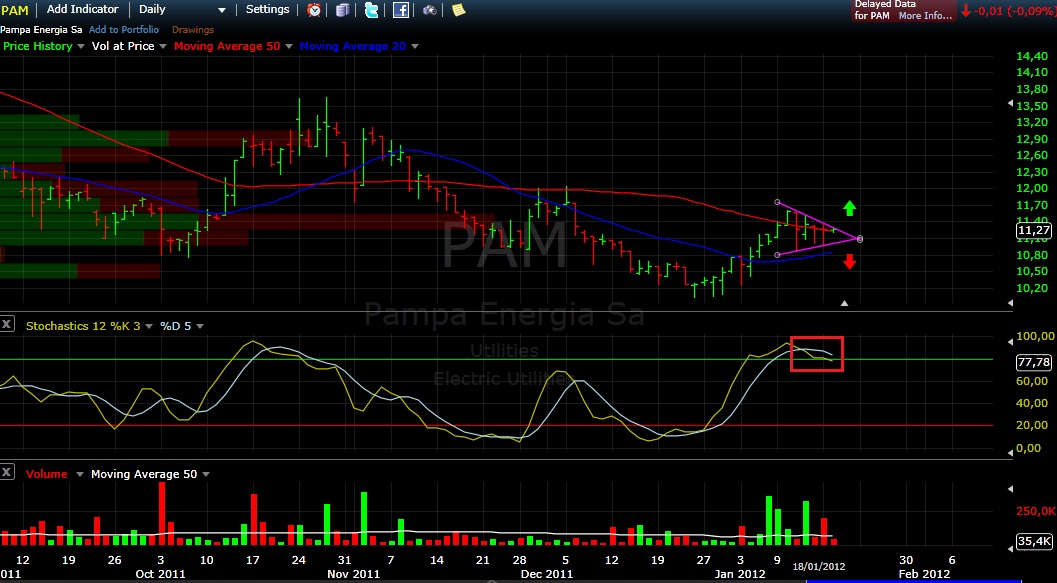Expand the Vol at Price dropdown arrow

162,47
